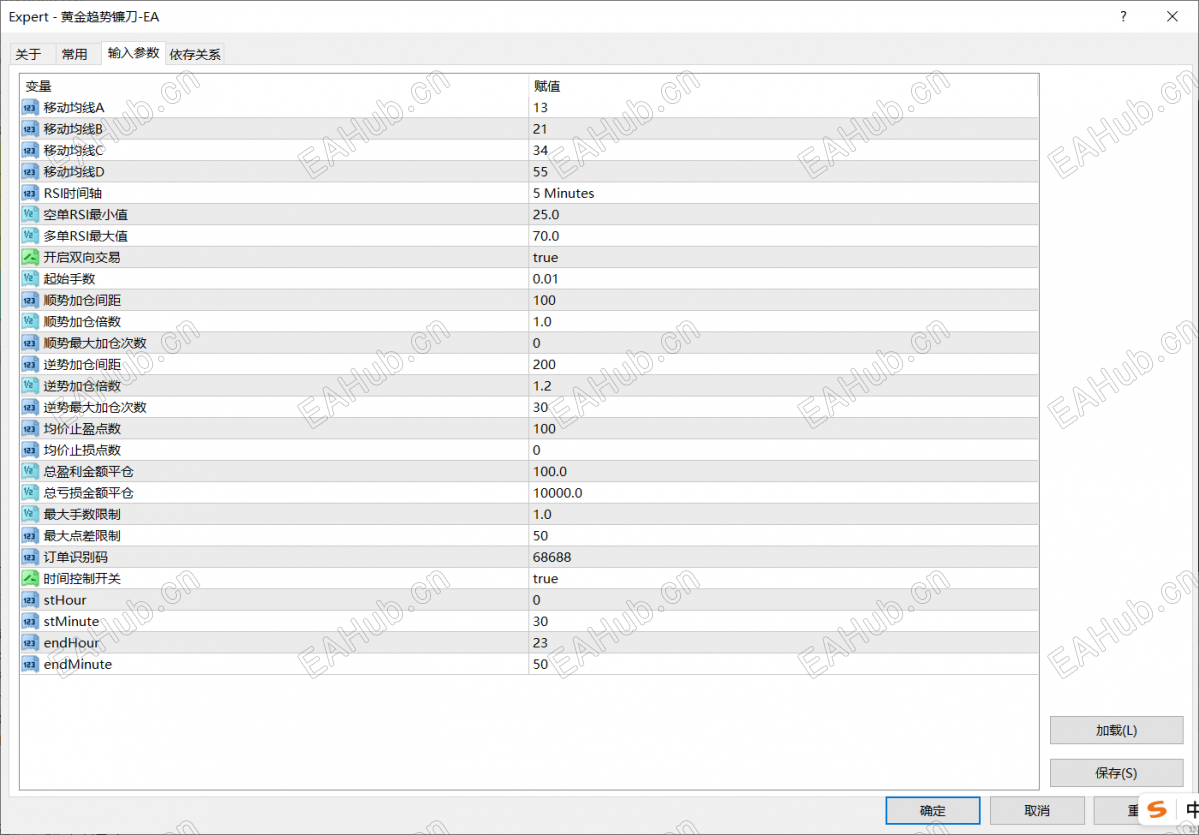Click the 加载(L) button
Image resolution: width=1199 pixels, height=835 pixels.
click(1116, 730)
